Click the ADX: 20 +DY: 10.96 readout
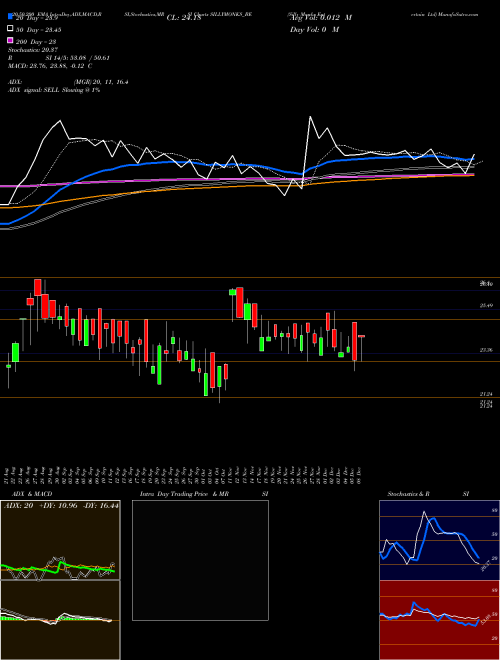Image resolution: width=500 pixels, height=660 pixels. (x=61, y=505)
